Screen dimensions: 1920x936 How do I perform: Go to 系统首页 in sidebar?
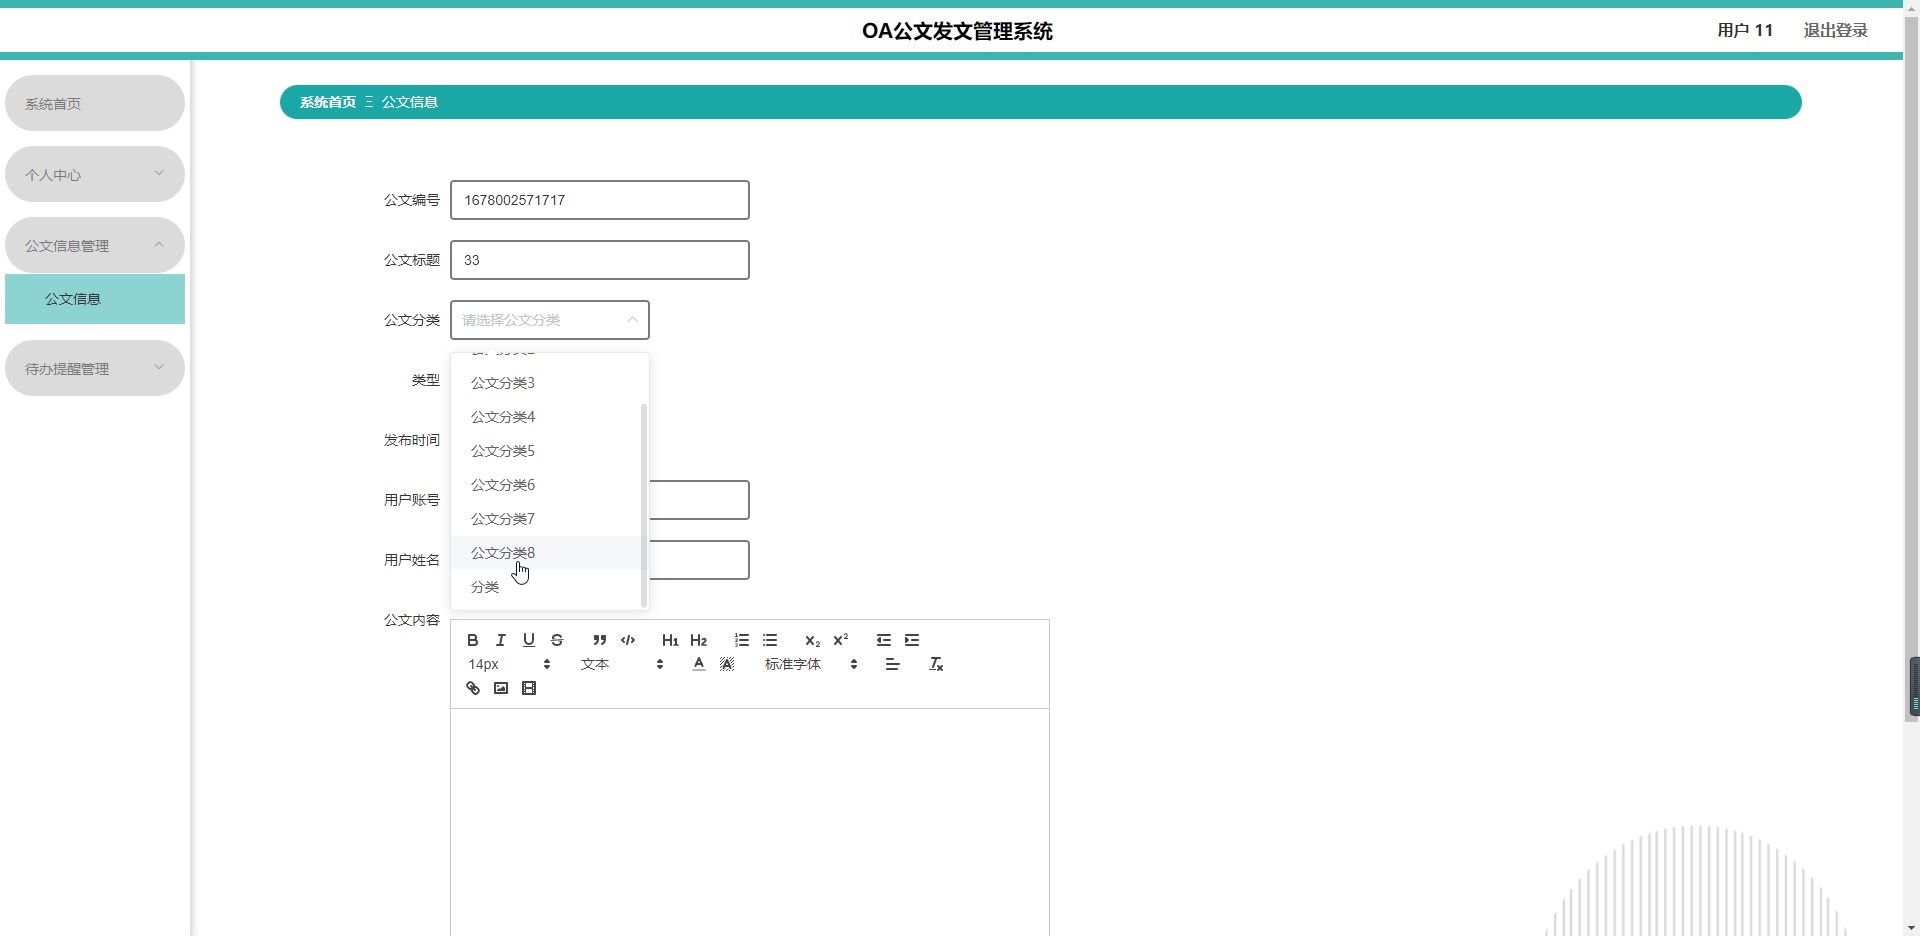pyautogui.click(x=95, y=103)
